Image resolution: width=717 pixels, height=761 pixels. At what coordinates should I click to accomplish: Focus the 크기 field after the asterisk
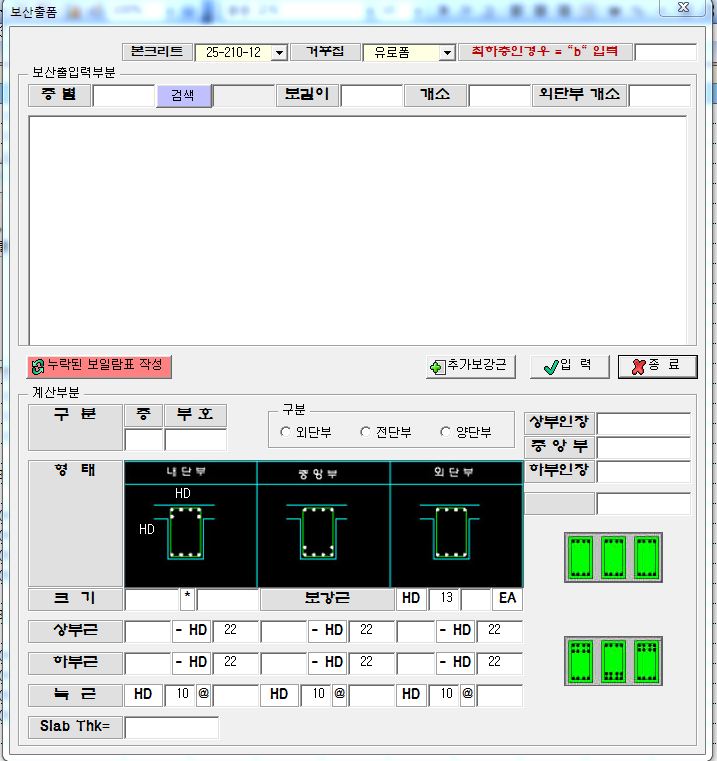click(227, 599)
